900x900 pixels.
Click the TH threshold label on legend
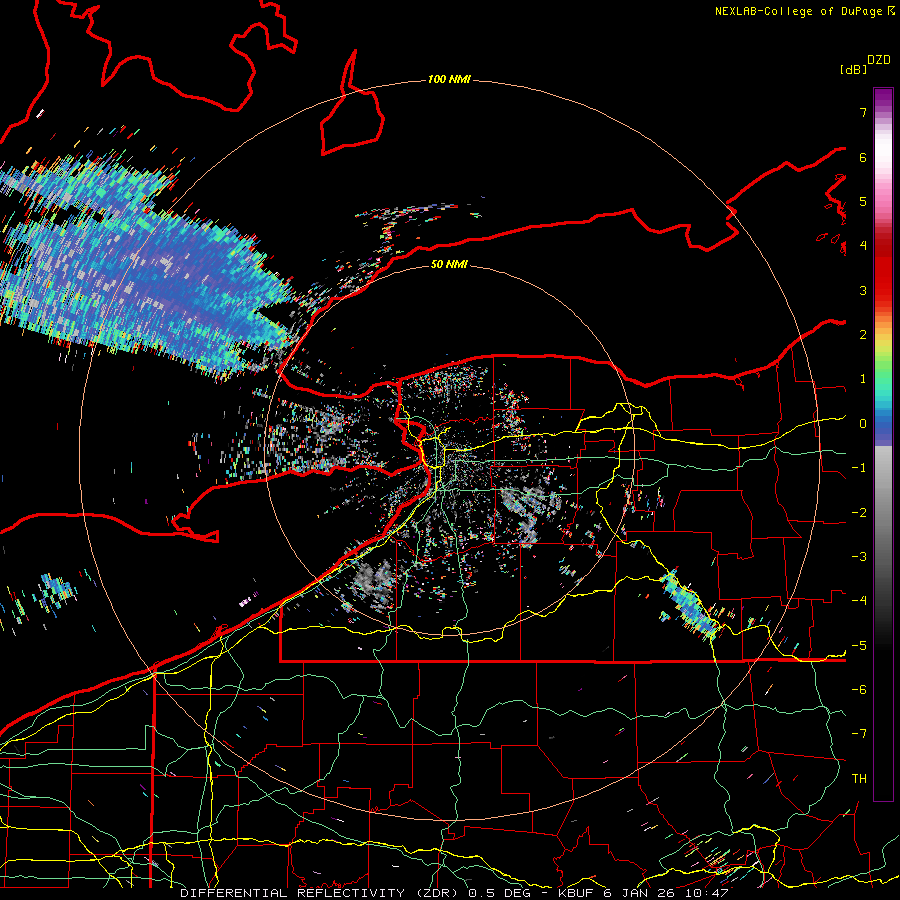(859, 779)
